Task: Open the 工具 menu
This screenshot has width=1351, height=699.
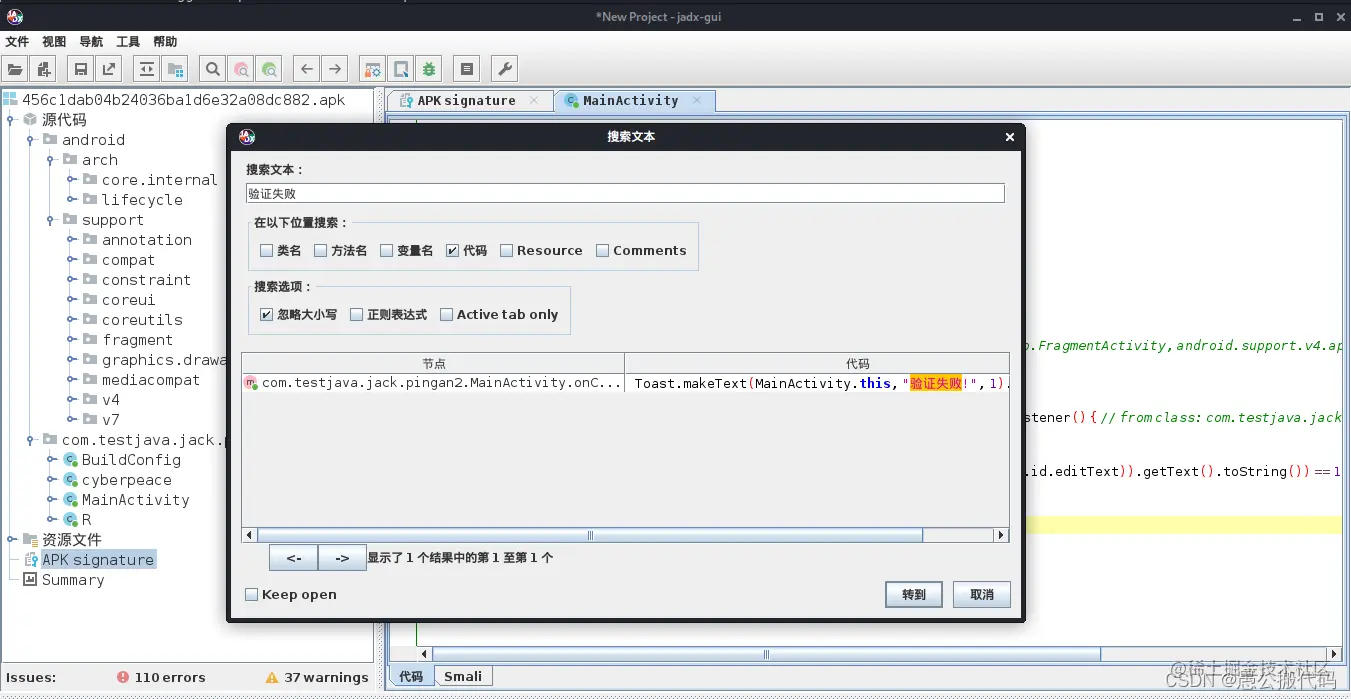Action: tap(128, 42)
